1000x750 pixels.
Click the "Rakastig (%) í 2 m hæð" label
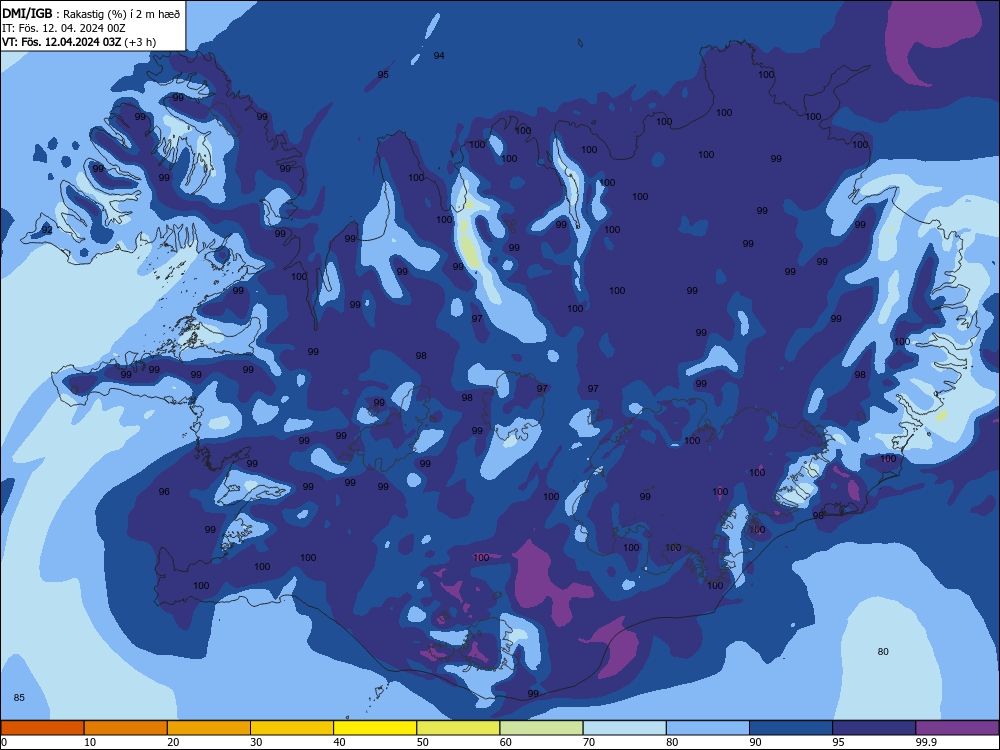coord(122,14)
